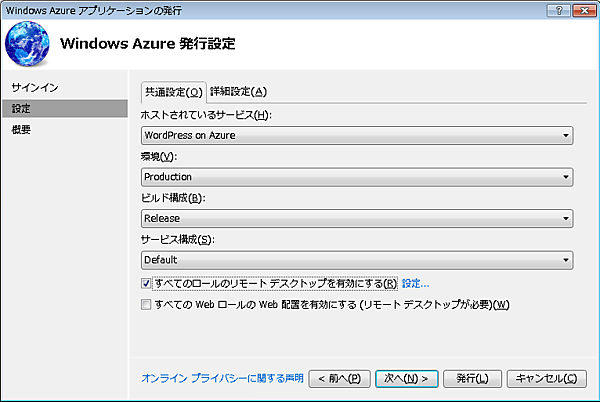600x402 pixels.
Task: Open the 設定... remote desktop link
Action: 415,284
